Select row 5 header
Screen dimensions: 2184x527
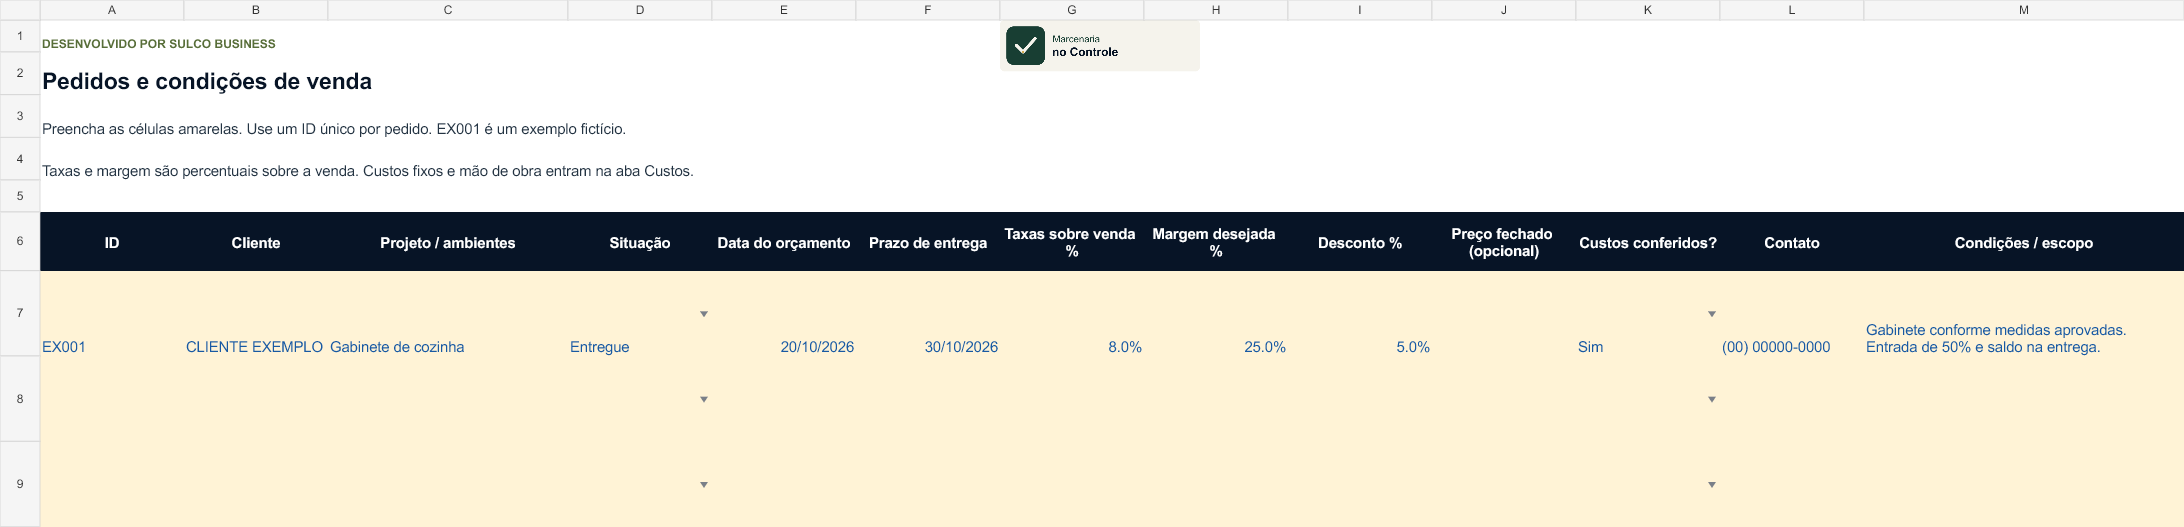click(x=20, y=196)
